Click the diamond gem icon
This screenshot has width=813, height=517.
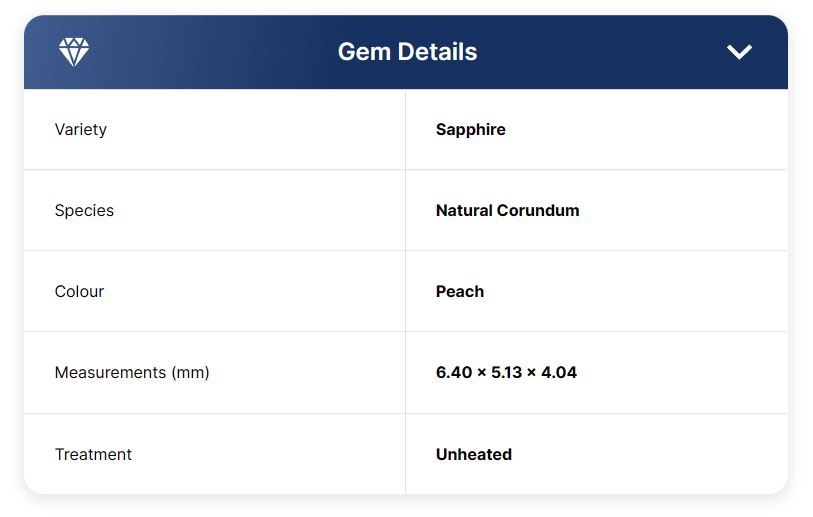click(74, 51)
